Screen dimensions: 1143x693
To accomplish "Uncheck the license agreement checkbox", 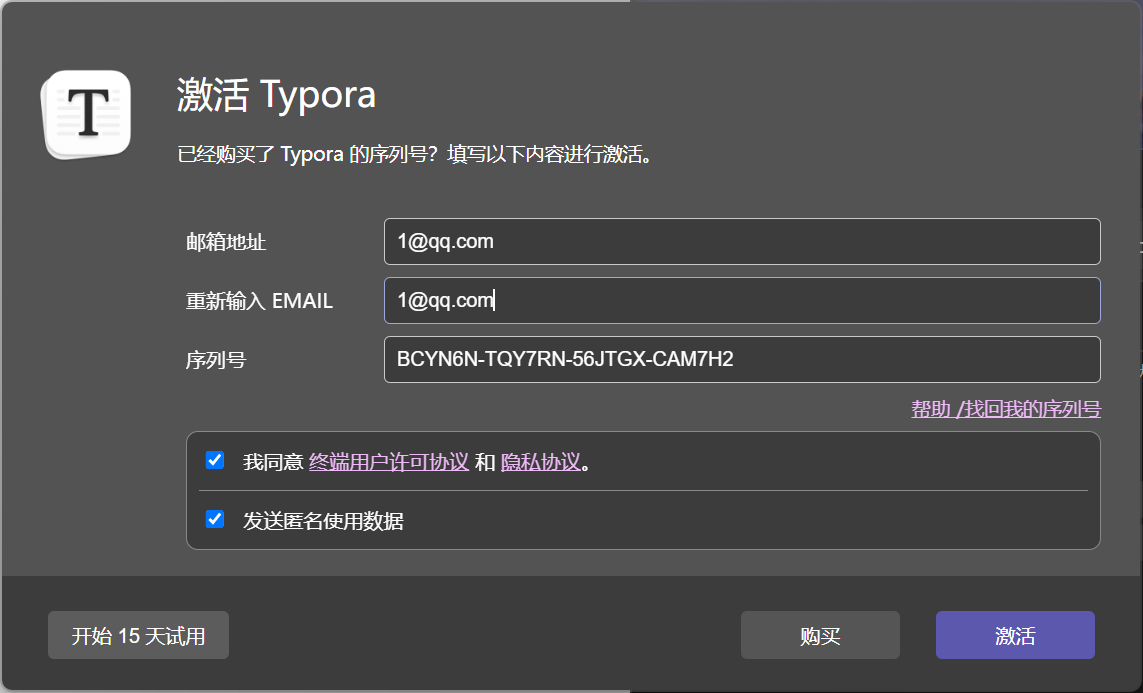I will pos(214,461).
